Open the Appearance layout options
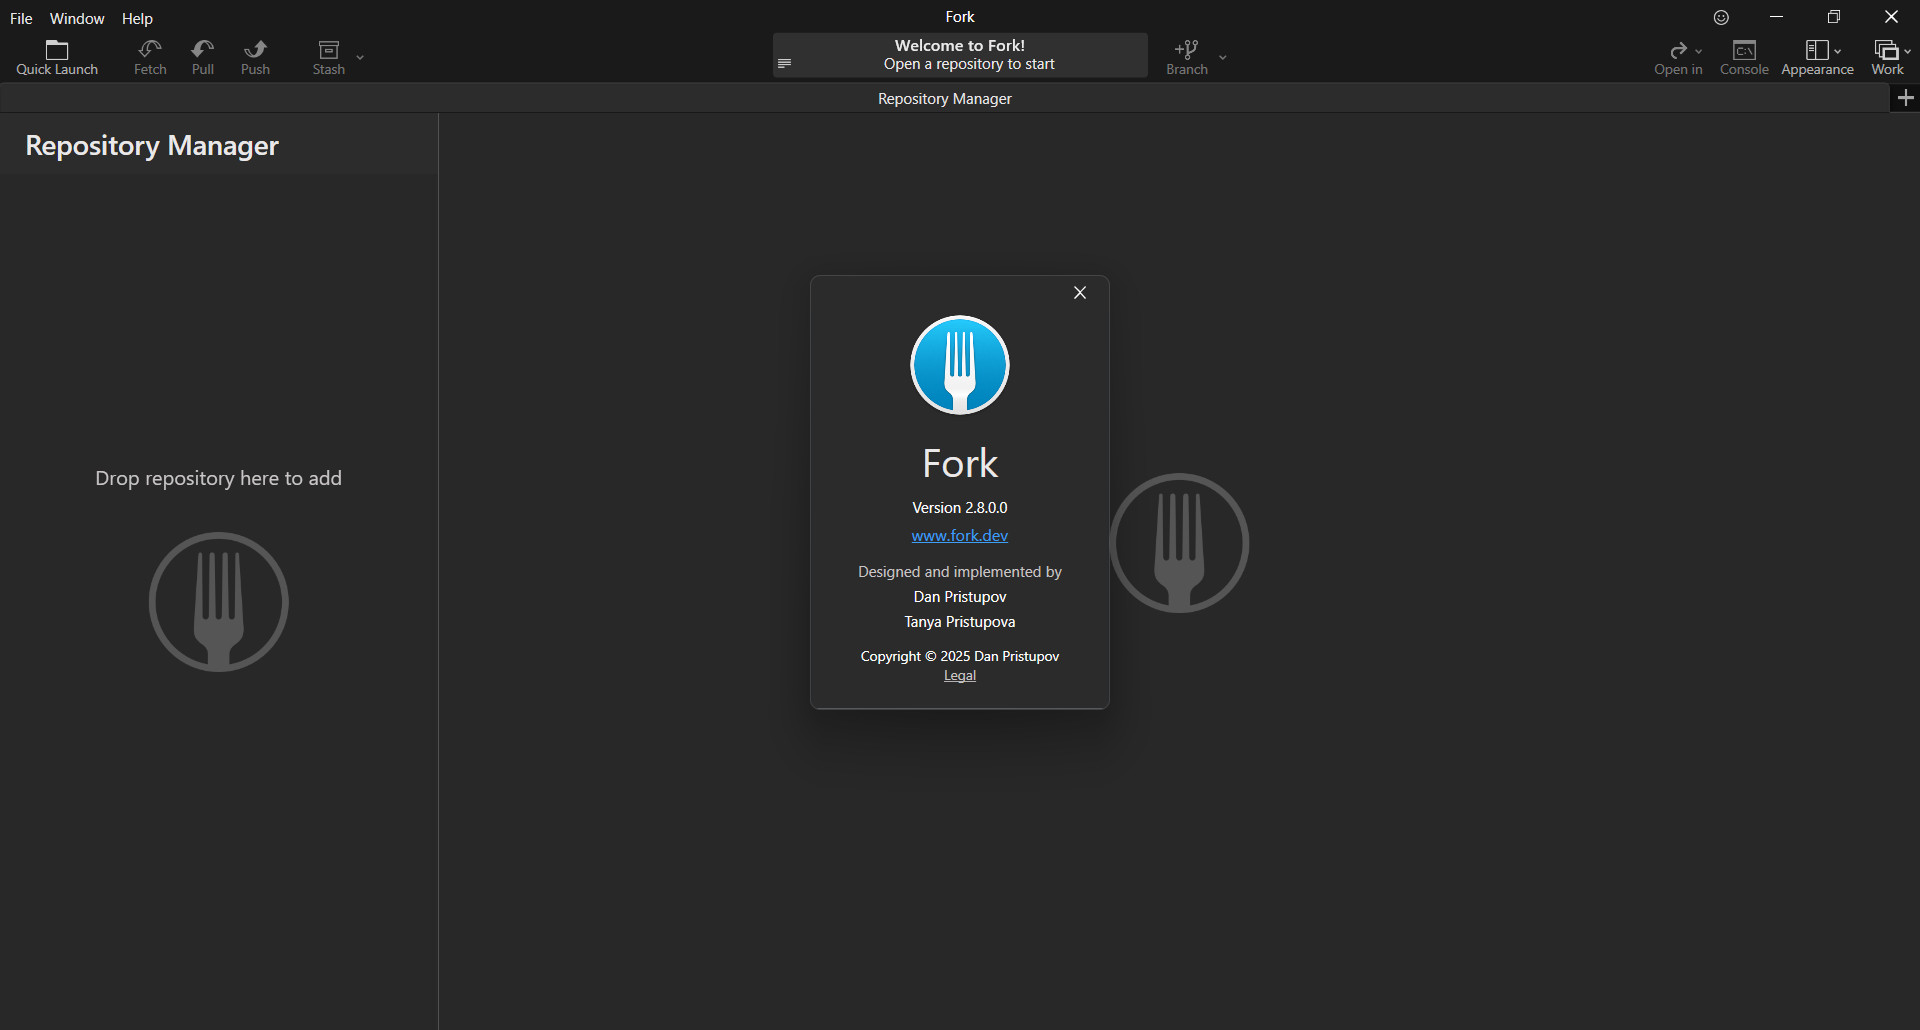Image resolution: width=1920 pixels, height=1030 pixels. tap(1817, 58)
